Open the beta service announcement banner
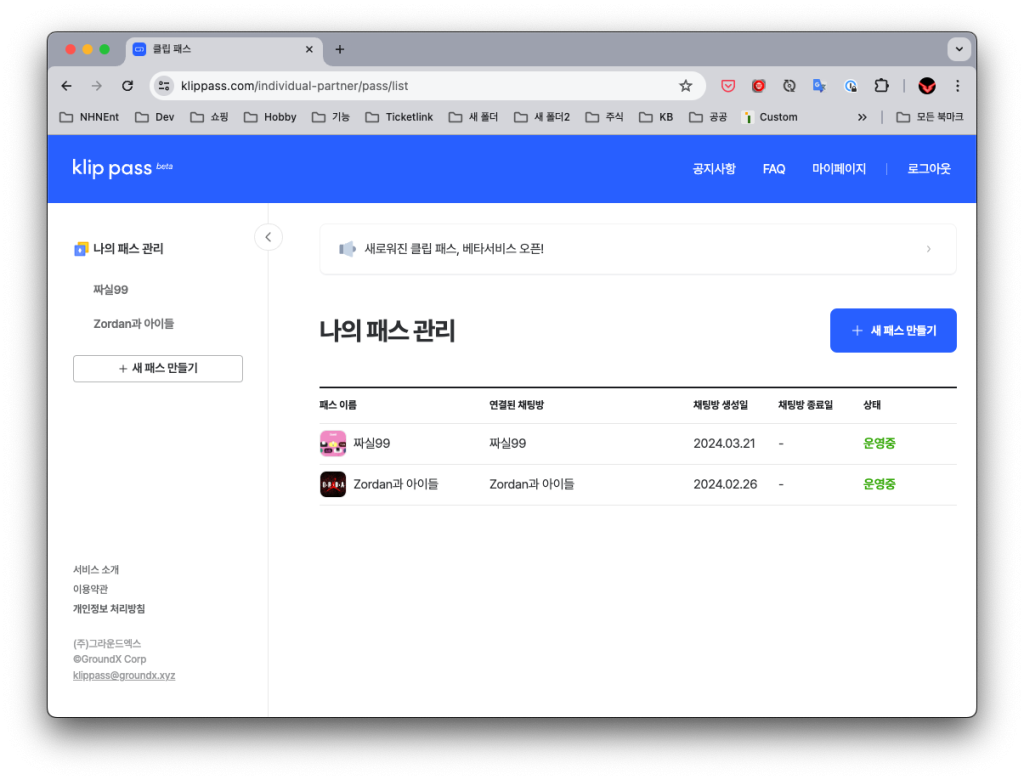This screenshot has height=780, width=1024. point(637,249)
